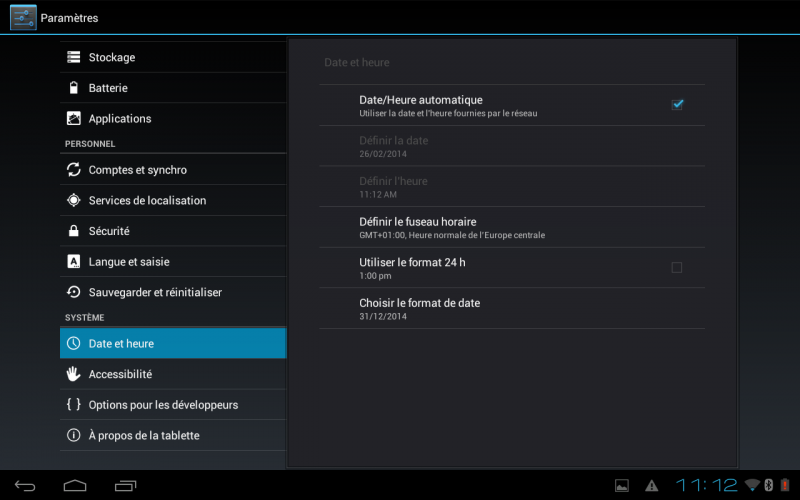
Task: Open Accessibilité hand icon
Action: 73,374
